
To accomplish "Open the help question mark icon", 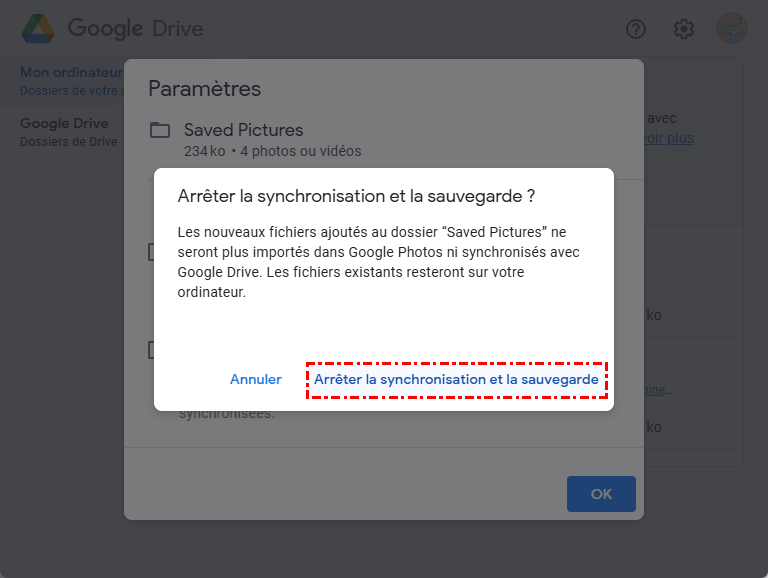I will click(x=636, y=29).
